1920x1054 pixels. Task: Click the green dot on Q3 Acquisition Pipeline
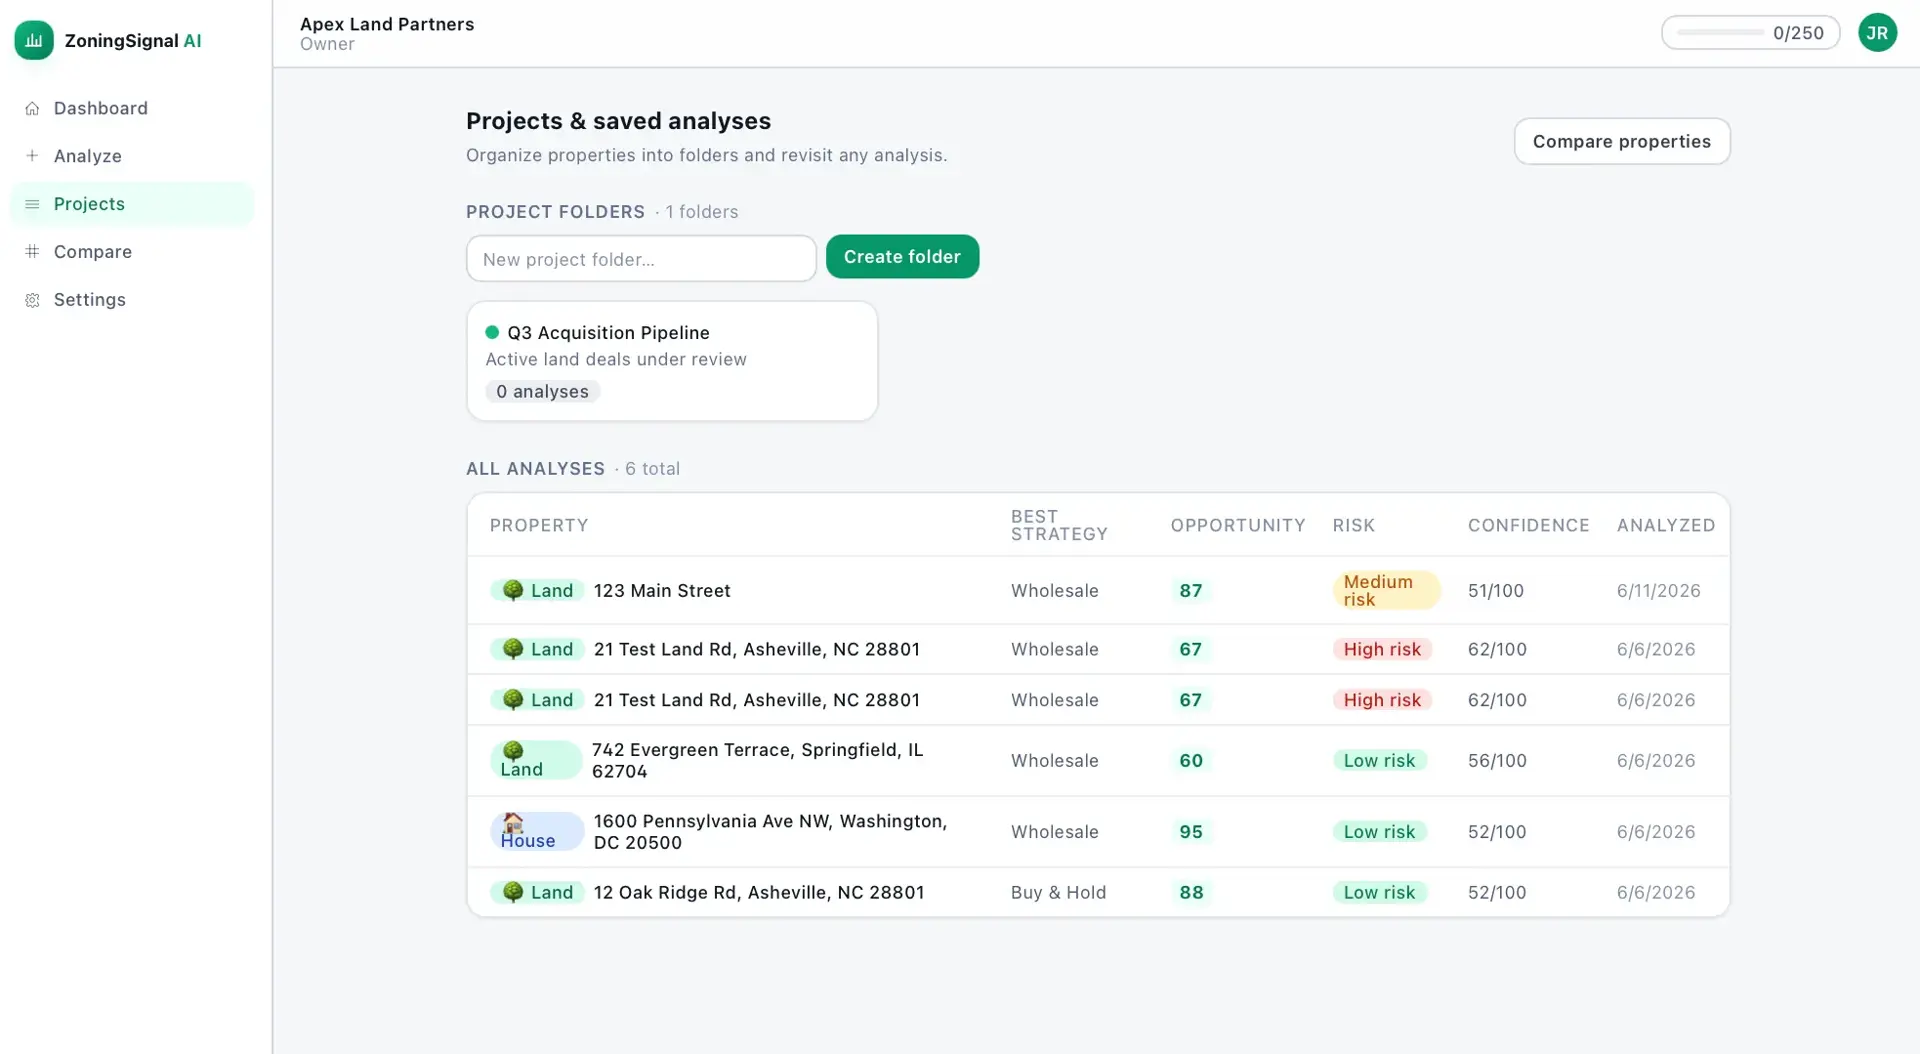pyautogui.click(x=492, y=332)
